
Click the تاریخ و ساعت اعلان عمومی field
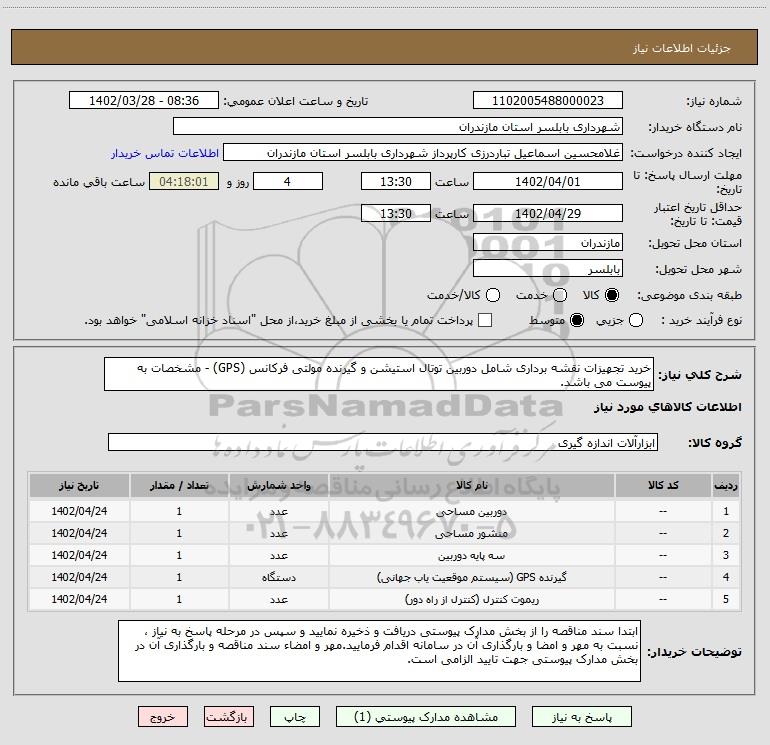point(144,100)
